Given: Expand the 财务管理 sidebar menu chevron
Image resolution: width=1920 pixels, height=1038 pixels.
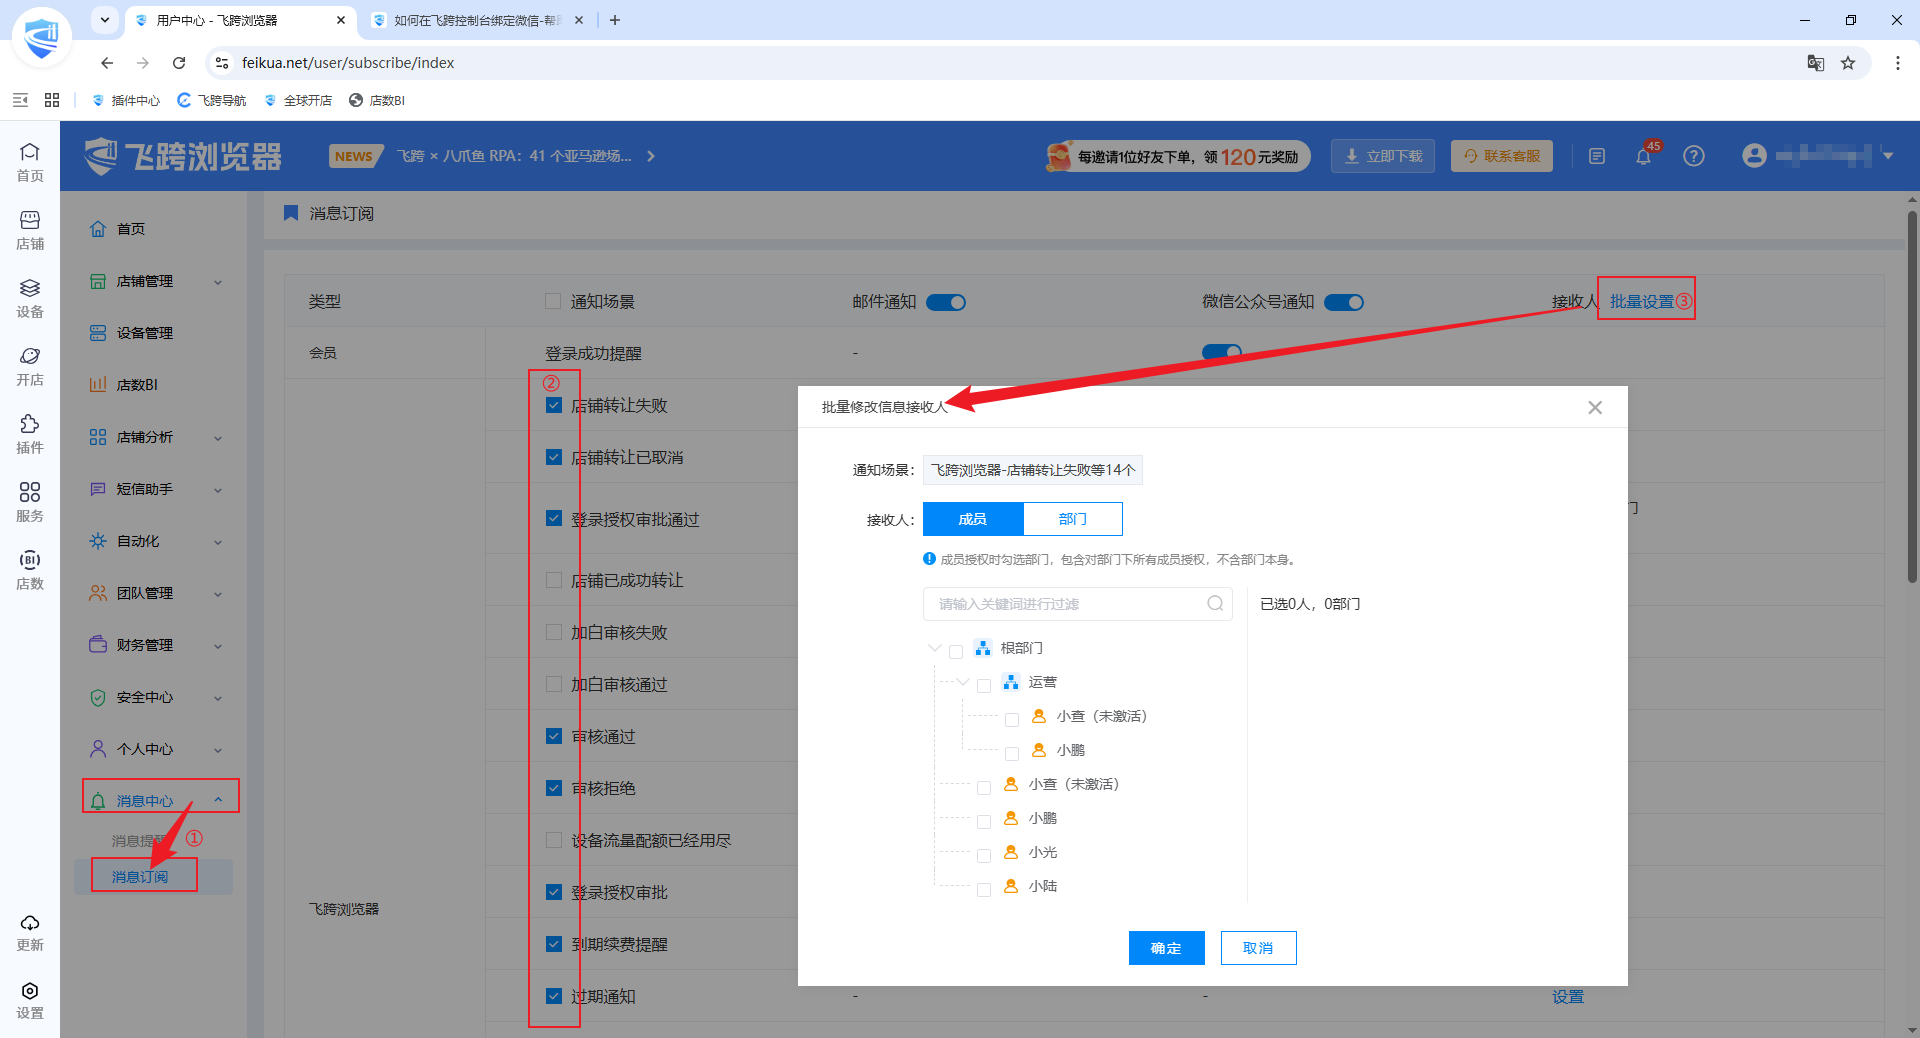Looking at the screenshot, I should [218, 646].
